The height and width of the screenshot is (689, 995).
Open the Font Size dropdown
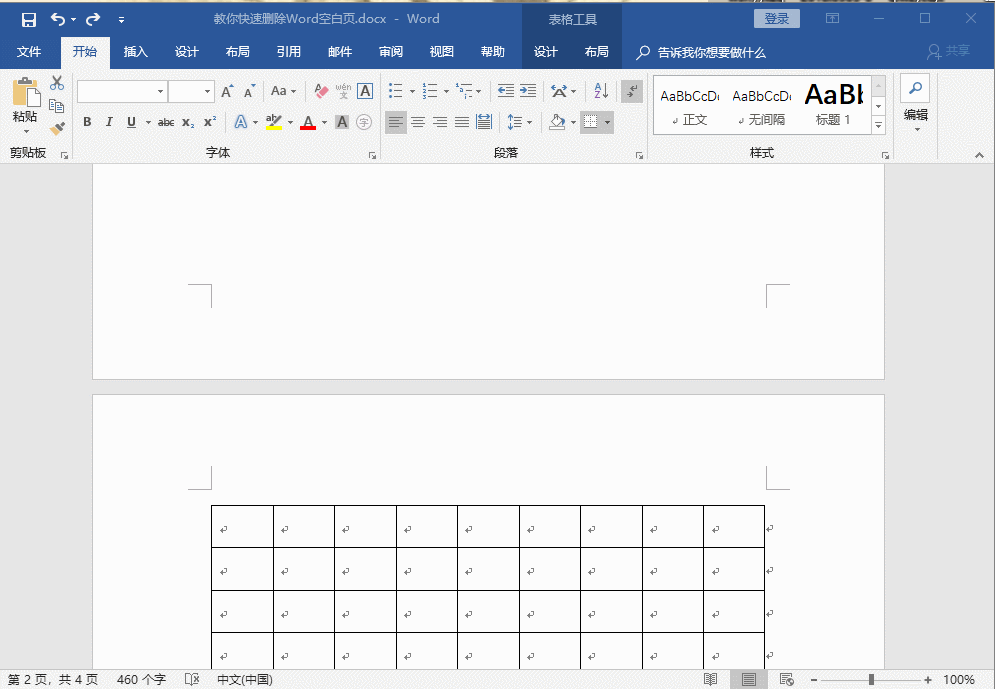click(207, 90)
